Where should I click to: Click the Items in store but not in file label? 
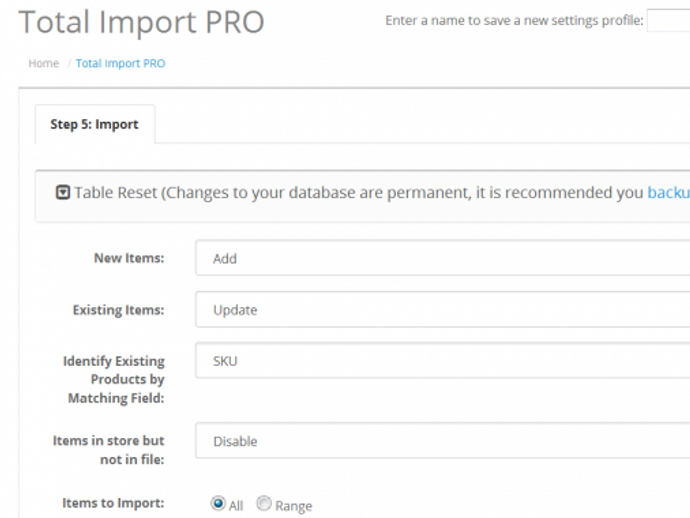(x=109, y=449)
